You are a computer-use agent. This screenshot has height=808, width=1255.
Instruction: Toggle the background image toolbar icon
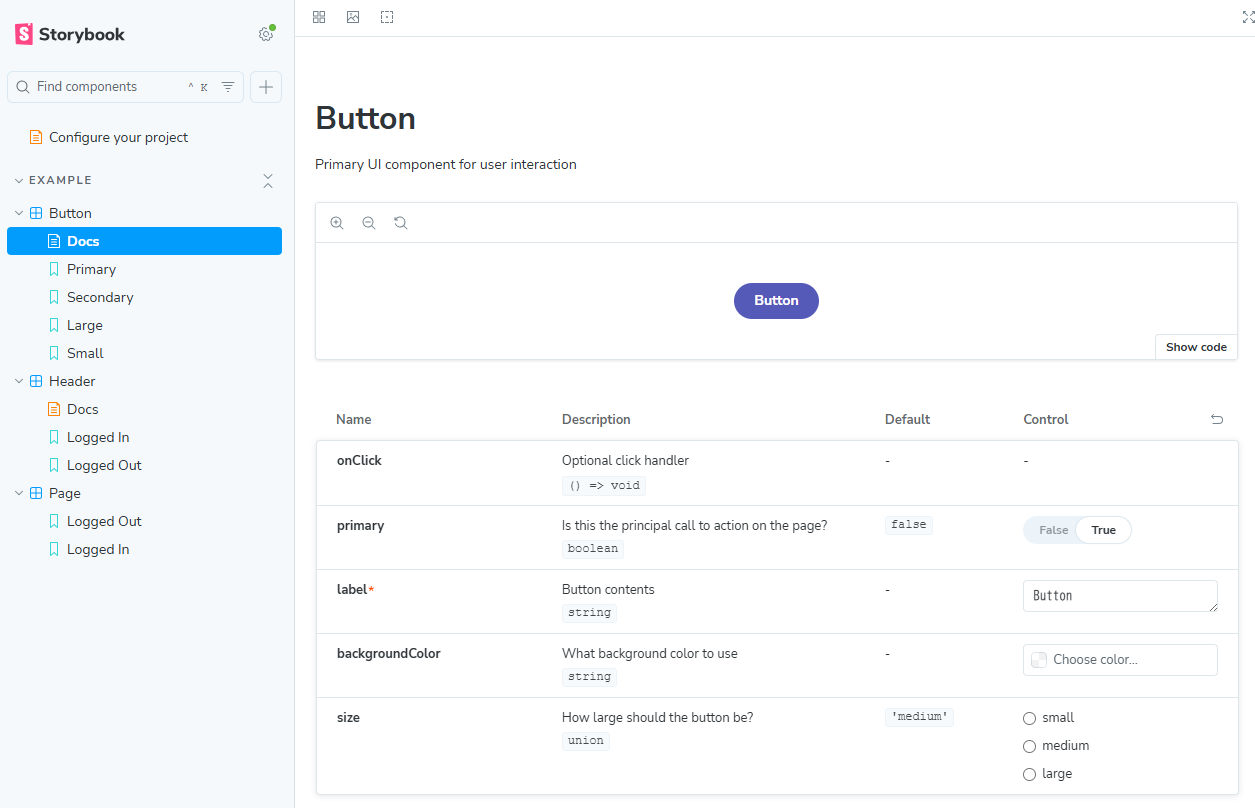[353, 17]
